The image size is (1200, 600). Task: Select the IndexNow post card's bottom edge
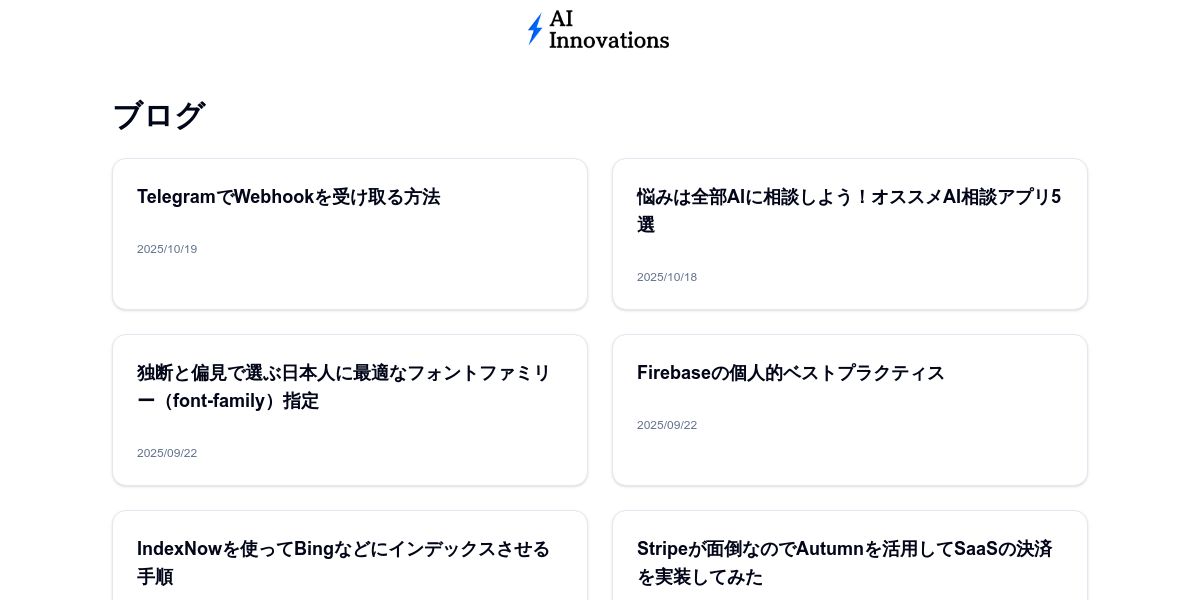(350, 597)
